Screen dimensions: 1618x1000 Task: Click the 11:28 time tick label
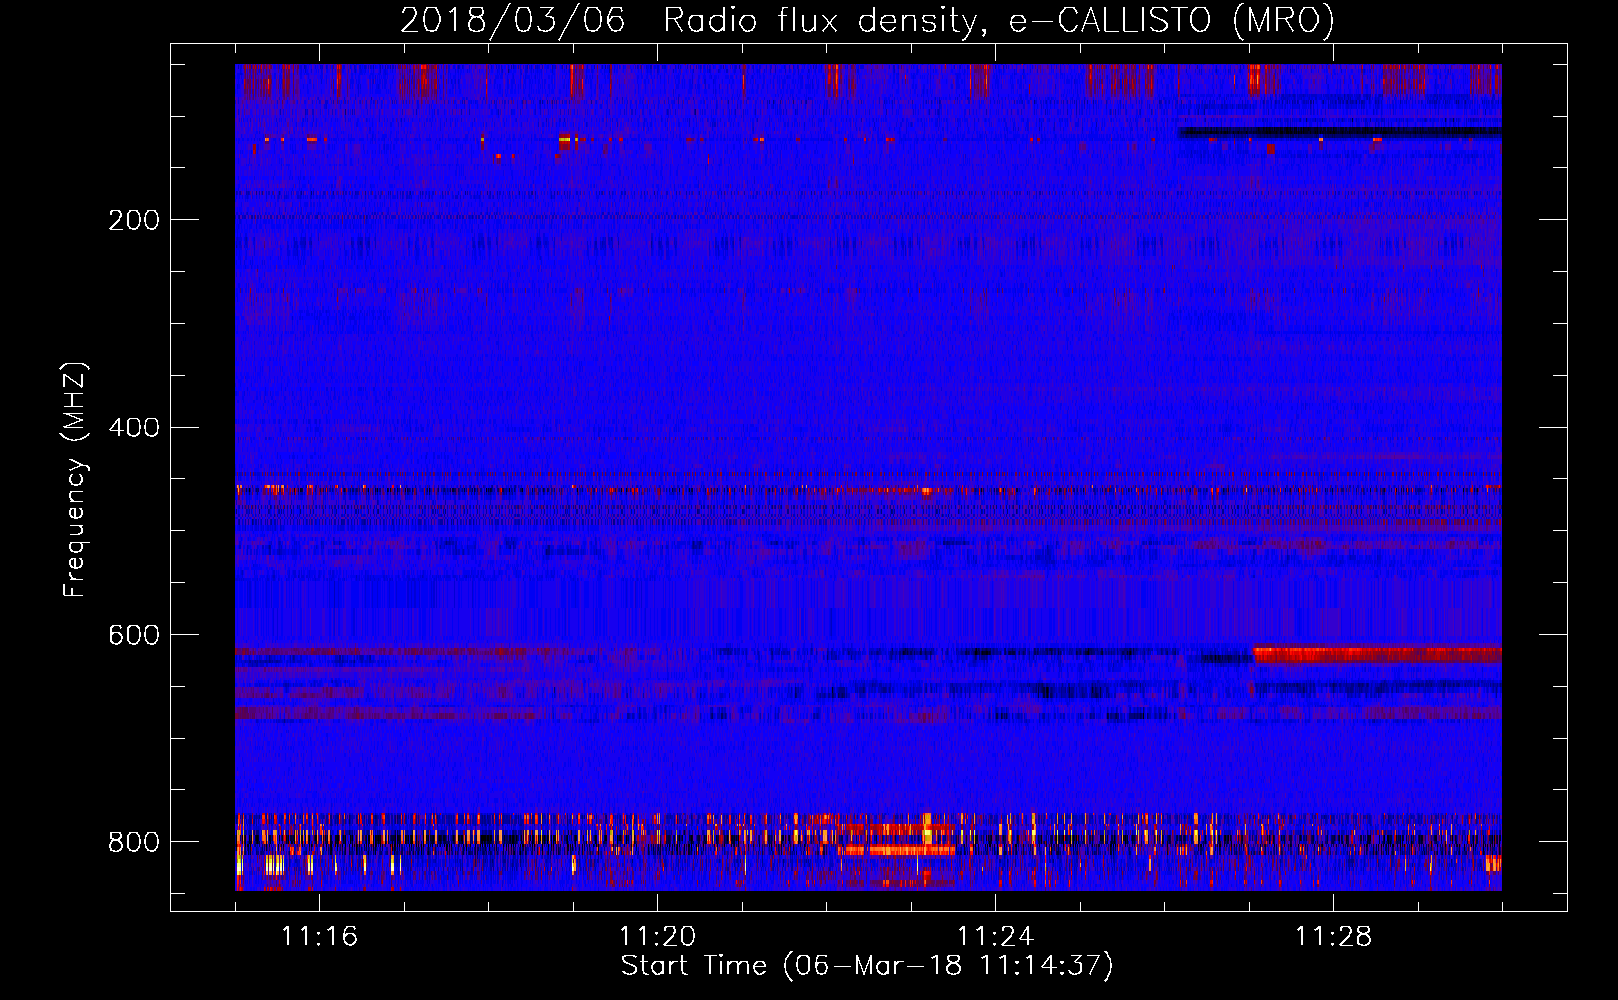pos(1333,936)
